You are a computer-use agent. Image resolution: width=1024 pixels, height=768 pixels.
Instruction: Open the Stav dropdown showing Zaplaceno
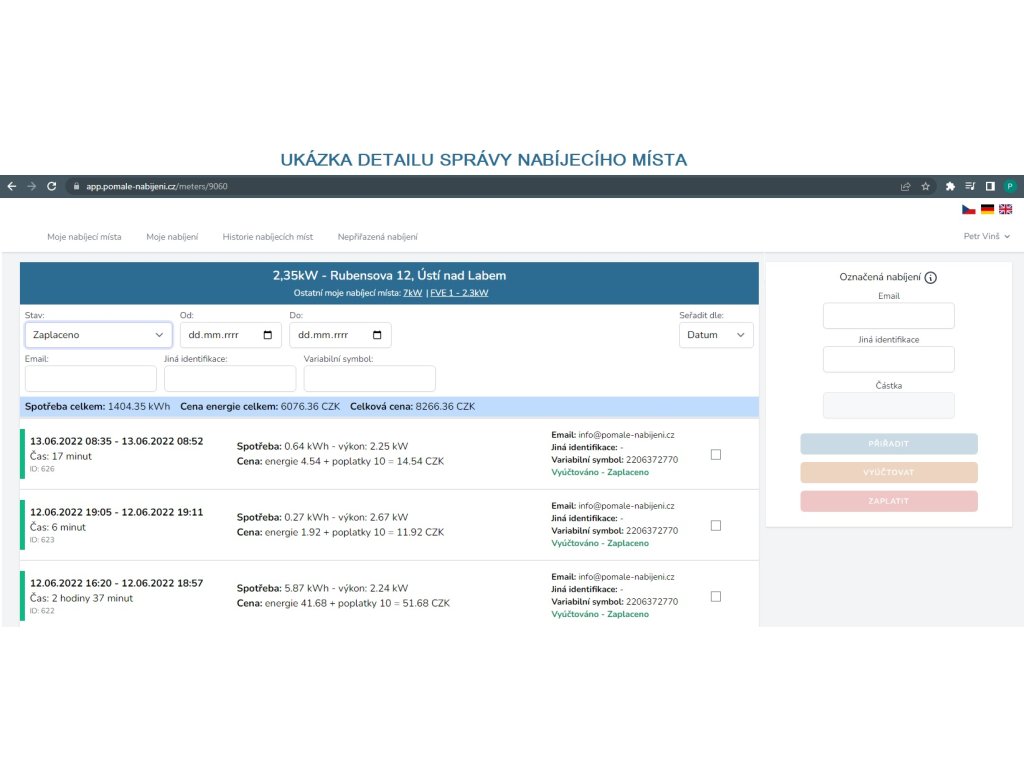point(98,335)
